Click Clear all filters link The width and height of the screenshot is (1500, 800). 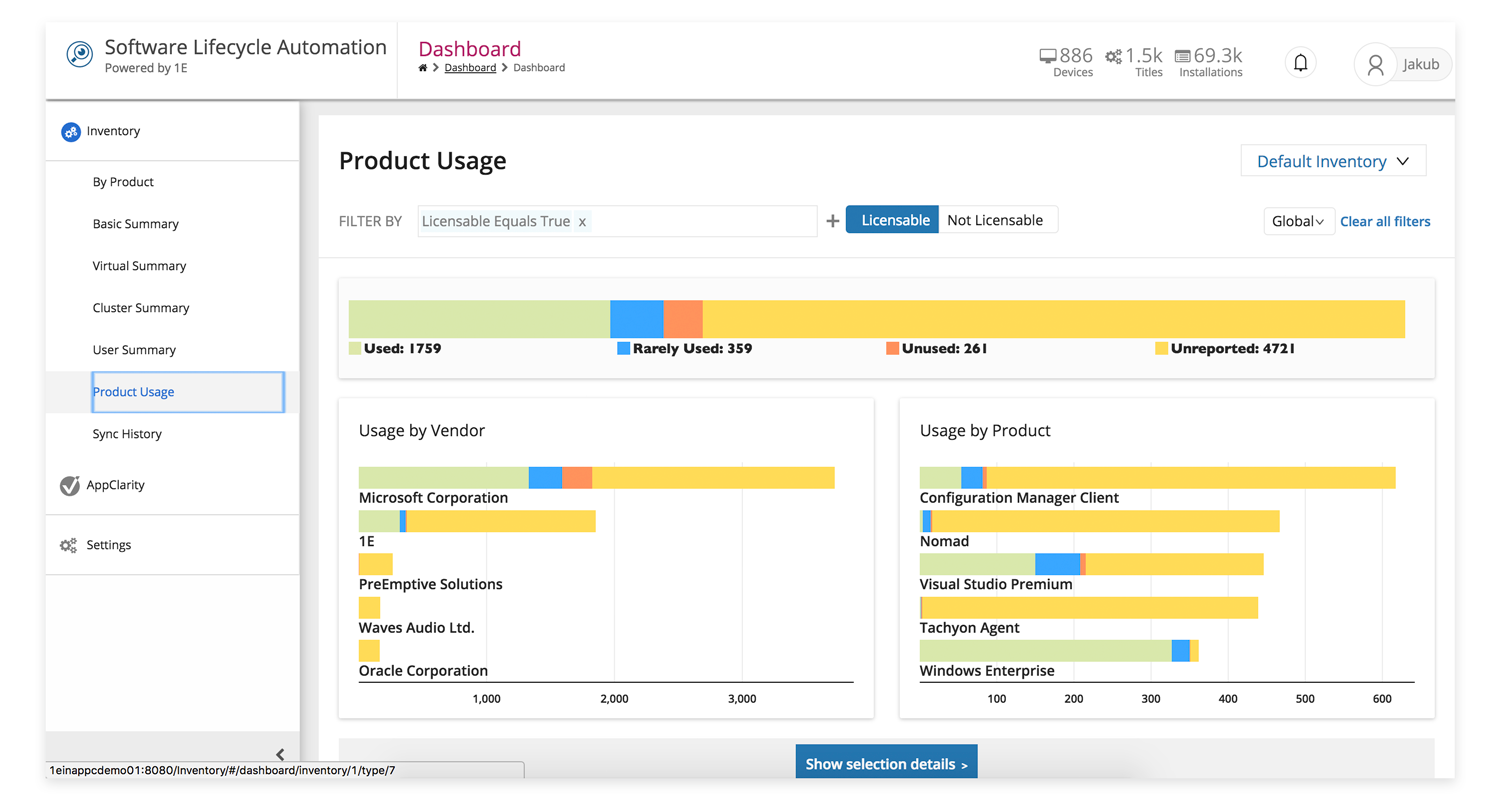[x=1385, y=222]
